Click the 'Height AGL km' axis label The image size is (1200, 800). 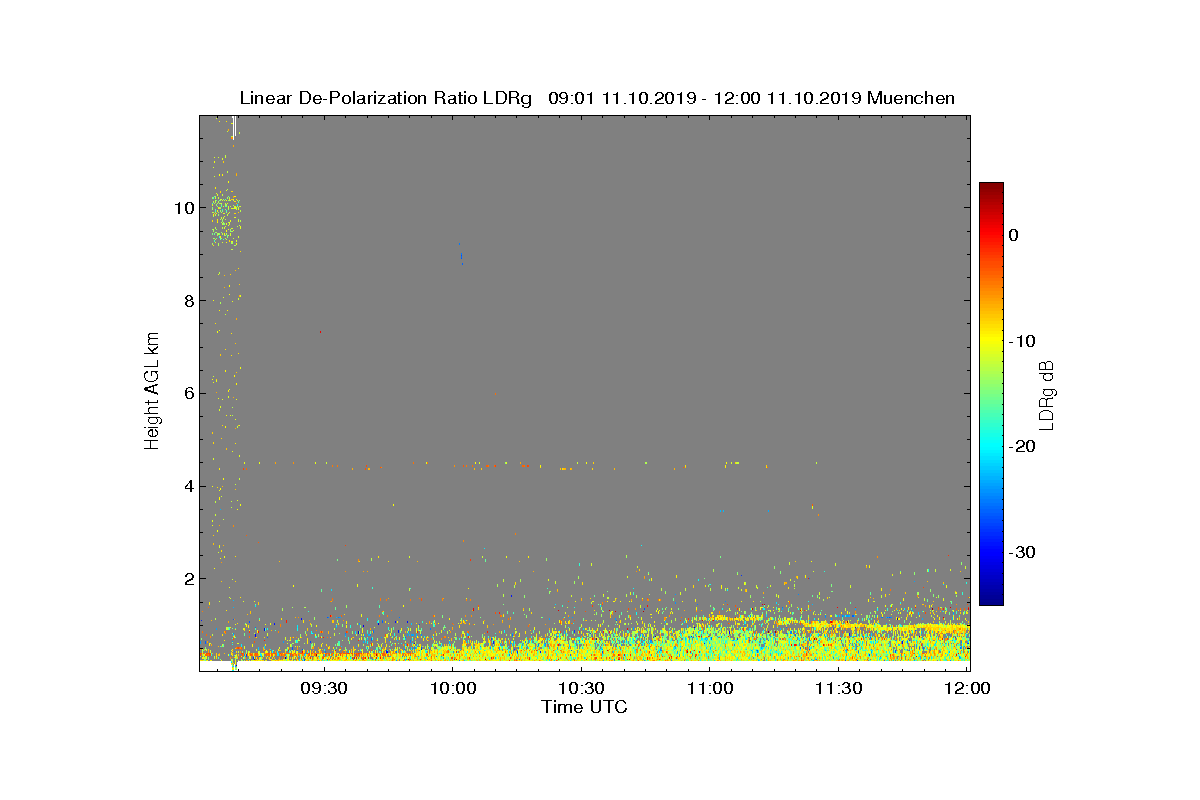coord(152,391)
